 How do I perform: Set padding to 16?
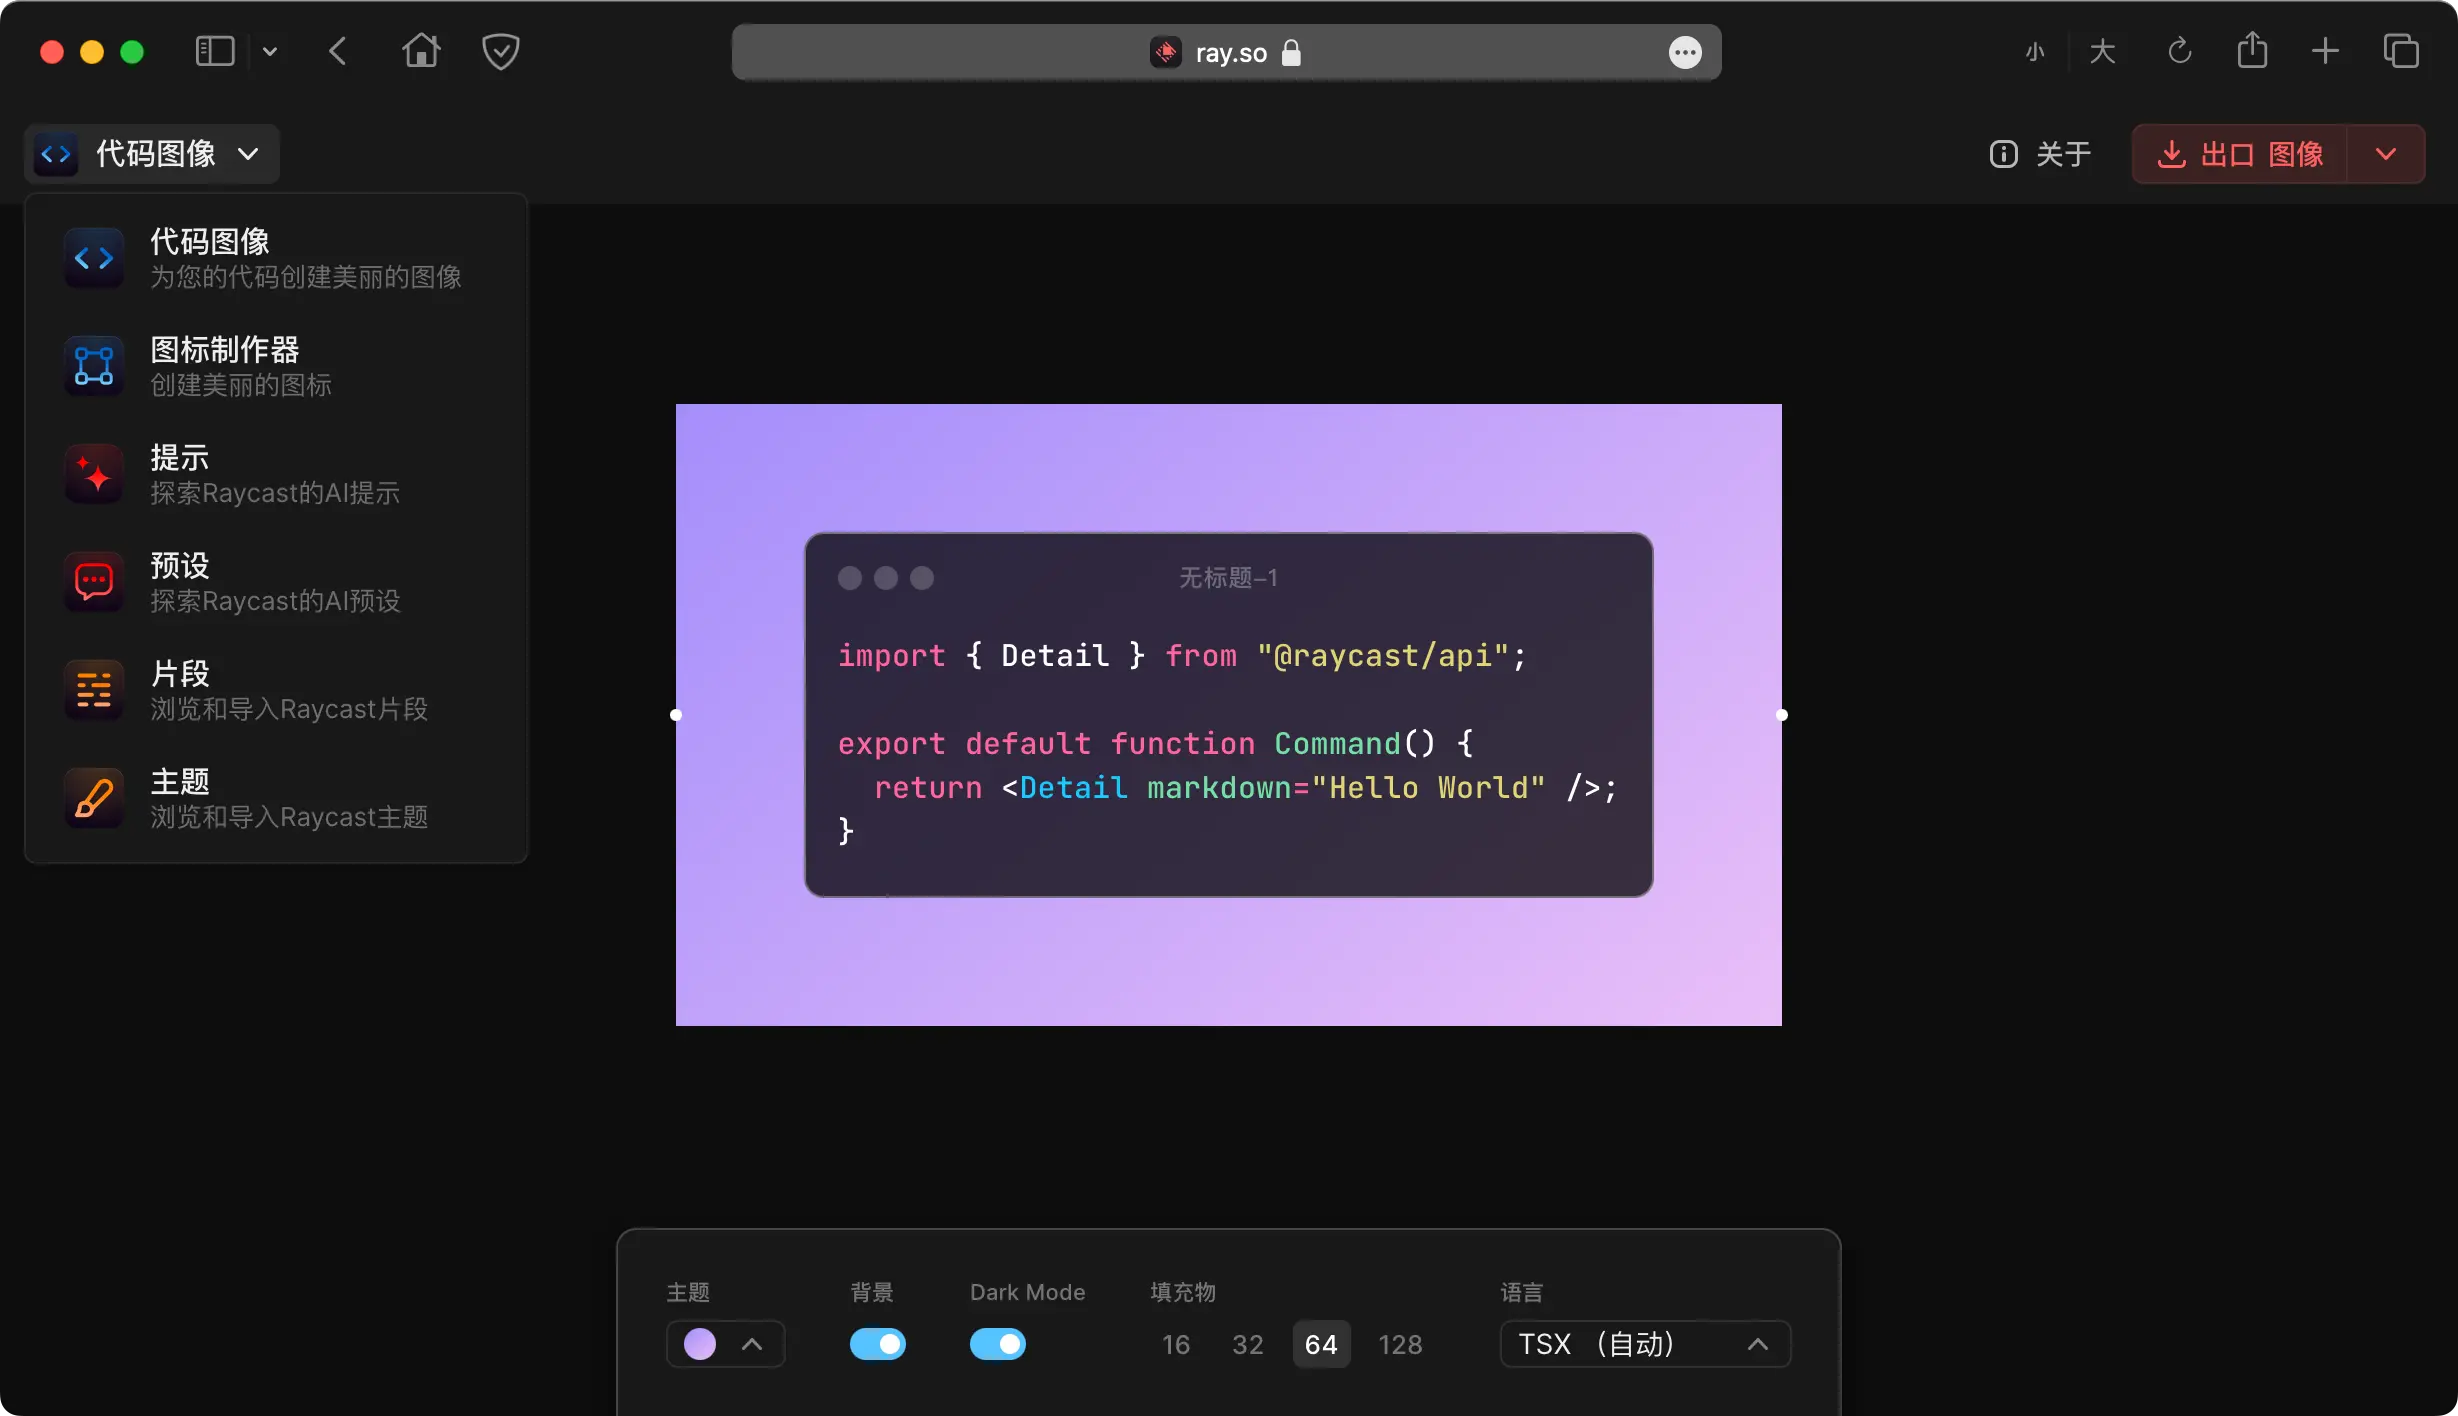tap(1176, 1344)
